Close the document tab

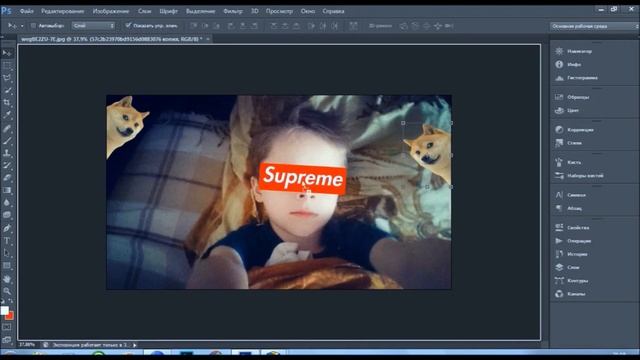pyautogui.click(x=208, y=39)
